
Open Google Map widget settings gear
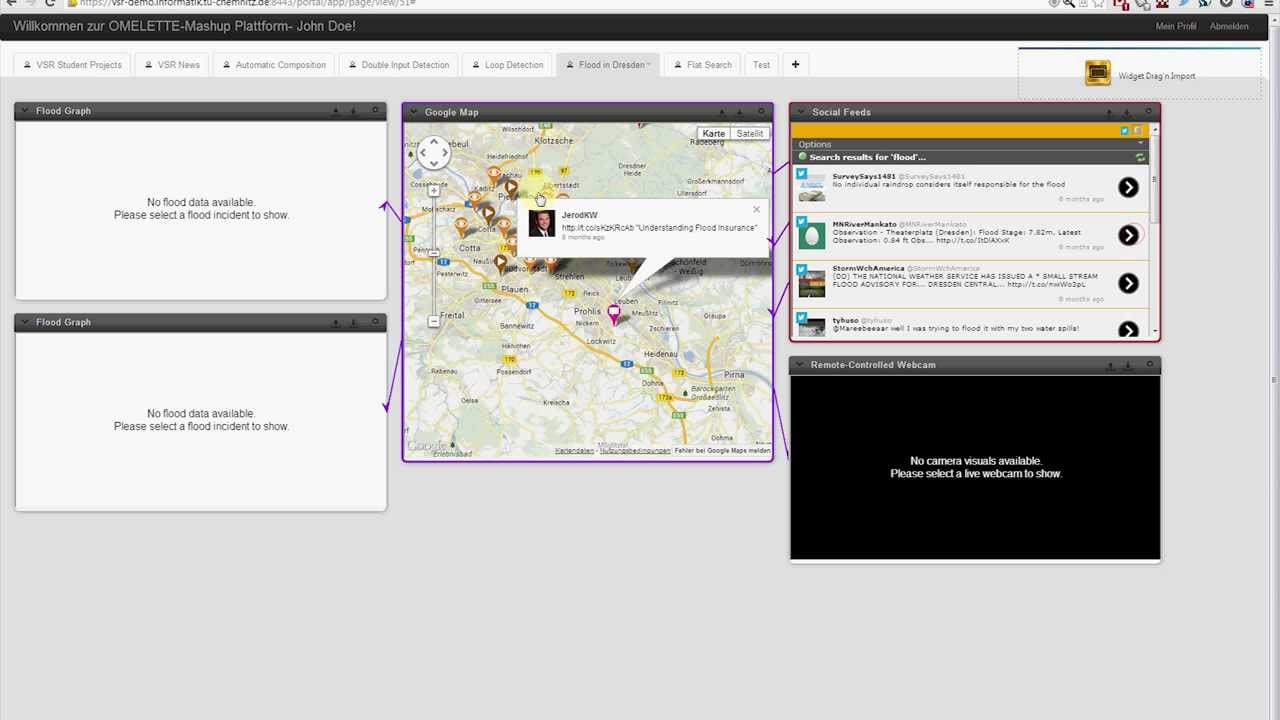(x=761, y=112)
